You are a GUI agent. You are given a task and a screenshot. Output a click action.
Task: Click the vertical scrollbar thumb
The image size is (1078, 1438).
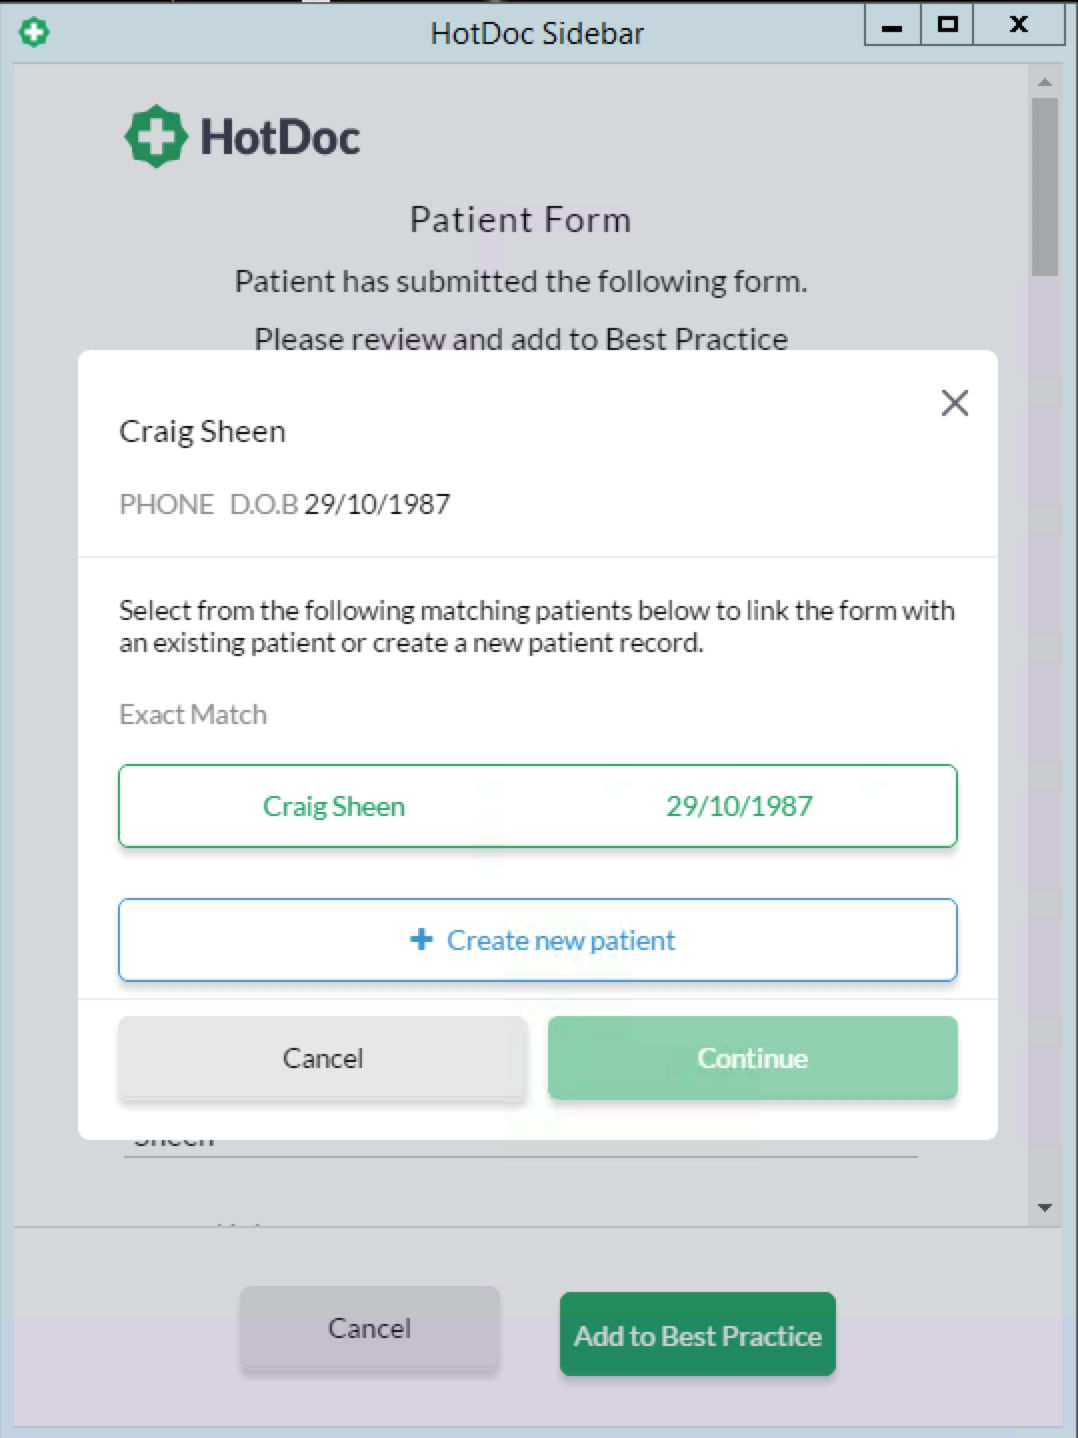[x=1045, y=186]
